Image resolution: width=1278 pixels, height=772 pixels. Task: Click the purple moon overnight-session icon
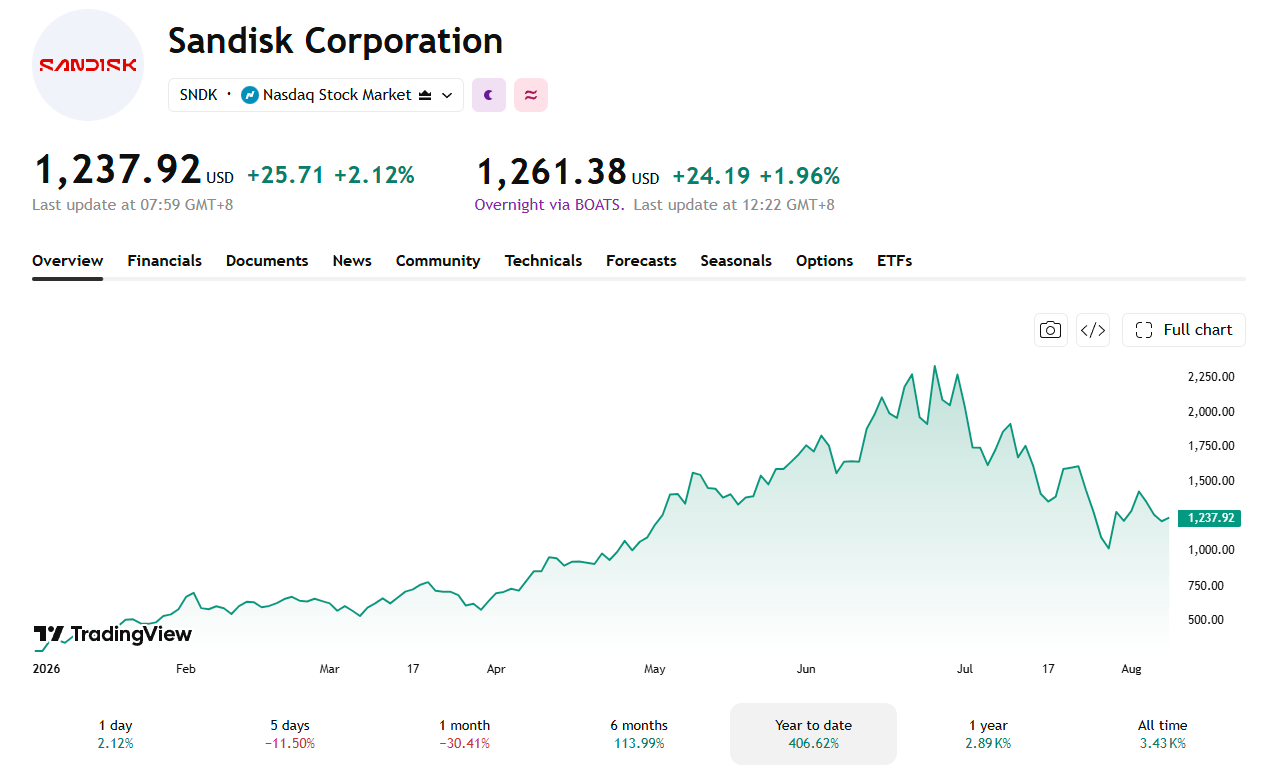click(x=489, y=95)
